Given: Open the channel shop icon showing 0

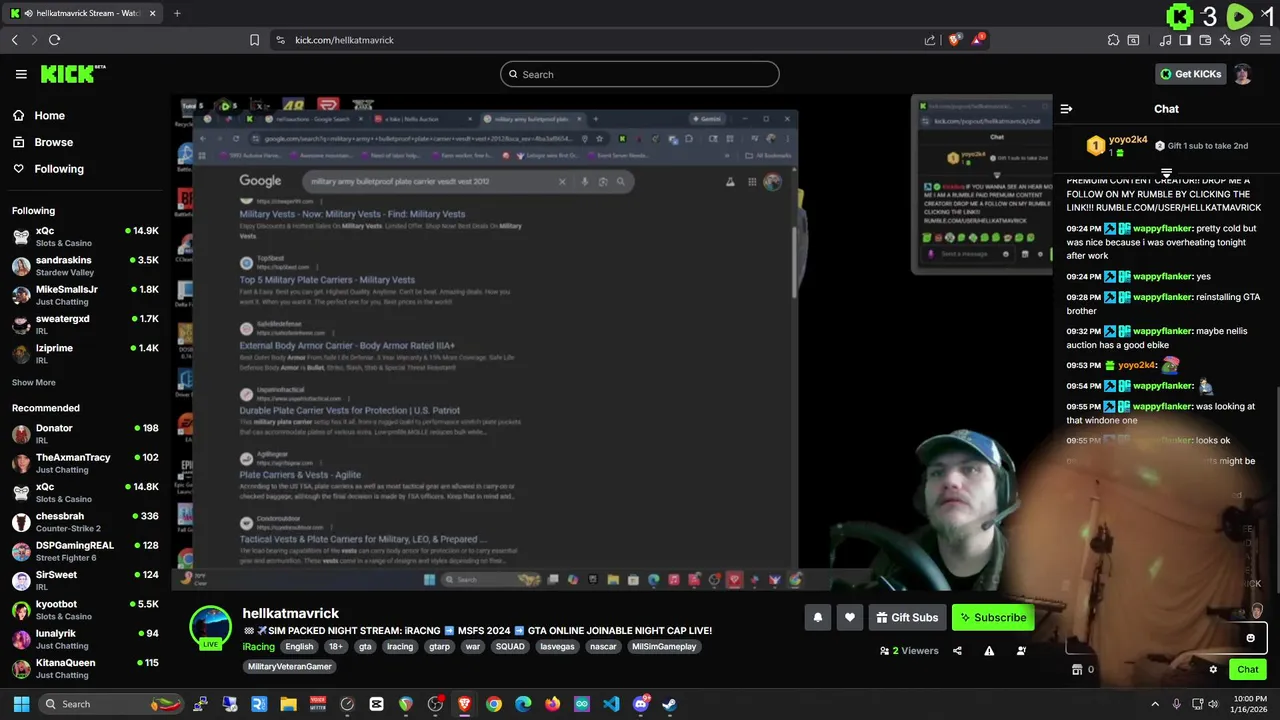Looking at the screenshot, I should tap(1081, 670).
